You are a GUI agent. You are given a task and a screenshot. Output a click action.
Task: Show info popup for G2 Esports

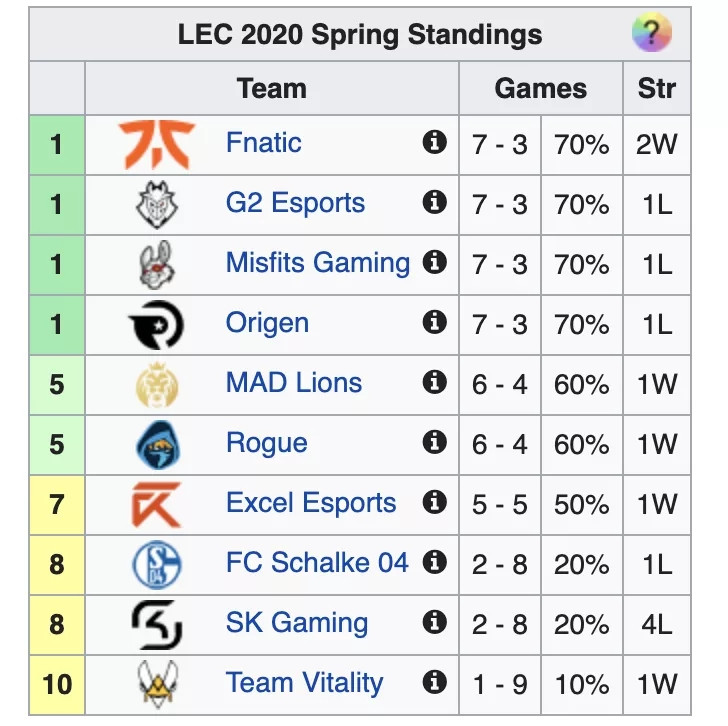click(x=435, y=202)
